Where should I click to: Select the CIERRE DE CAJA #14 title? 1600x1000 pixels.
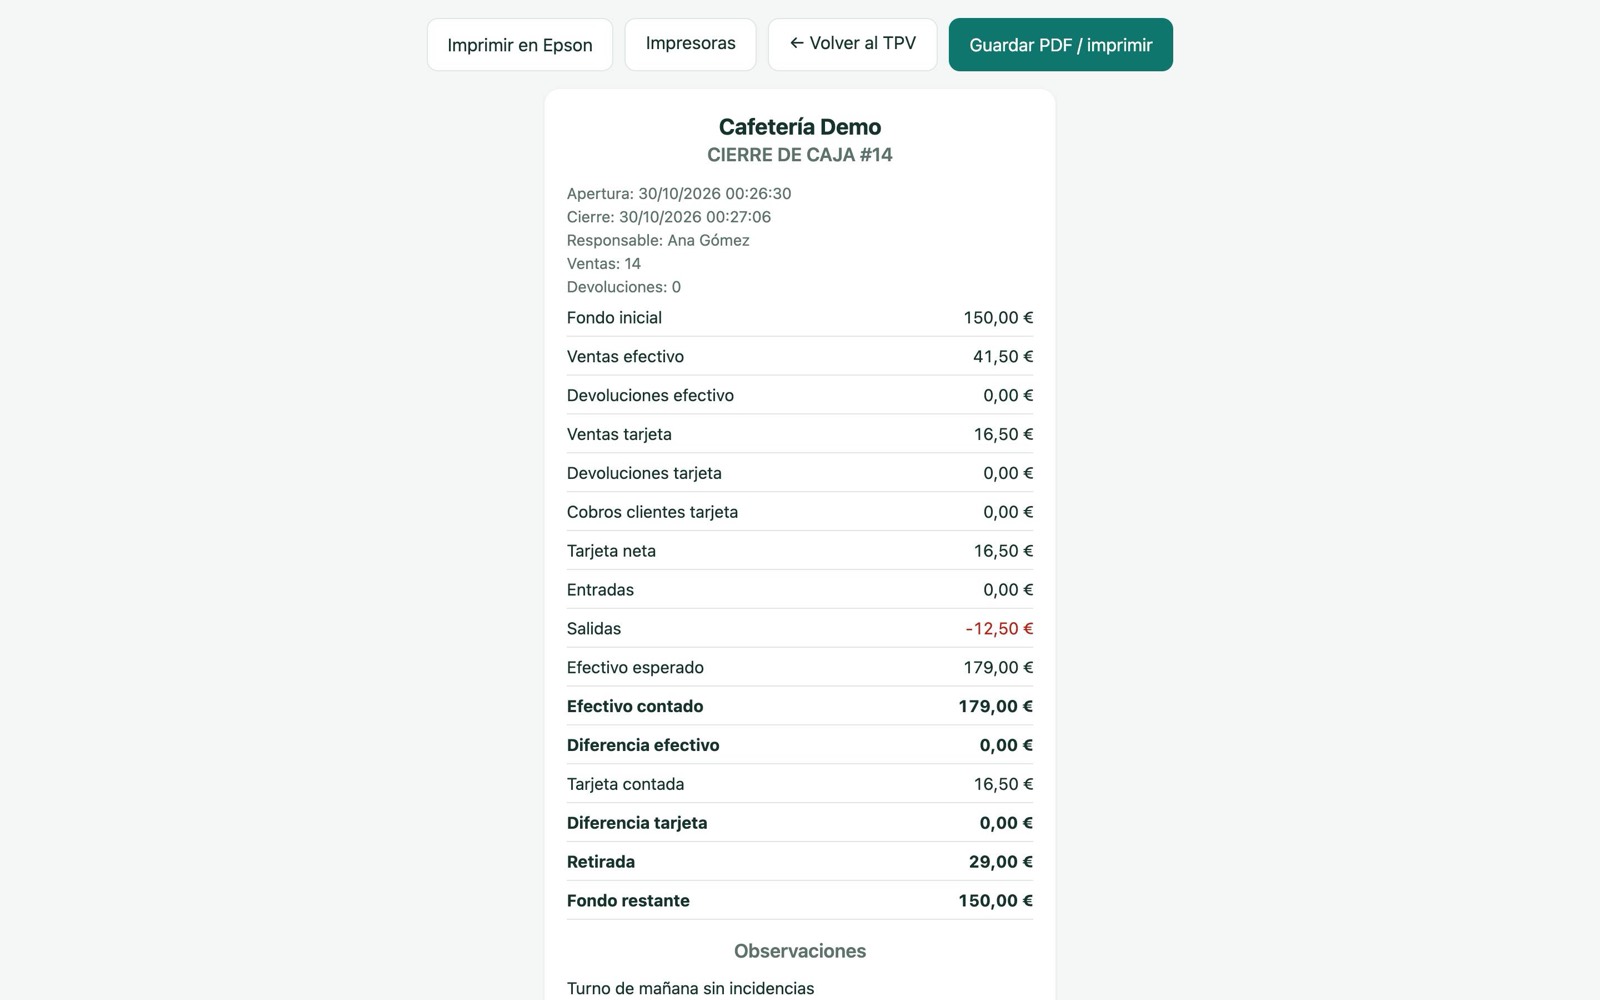pos(800,155)
